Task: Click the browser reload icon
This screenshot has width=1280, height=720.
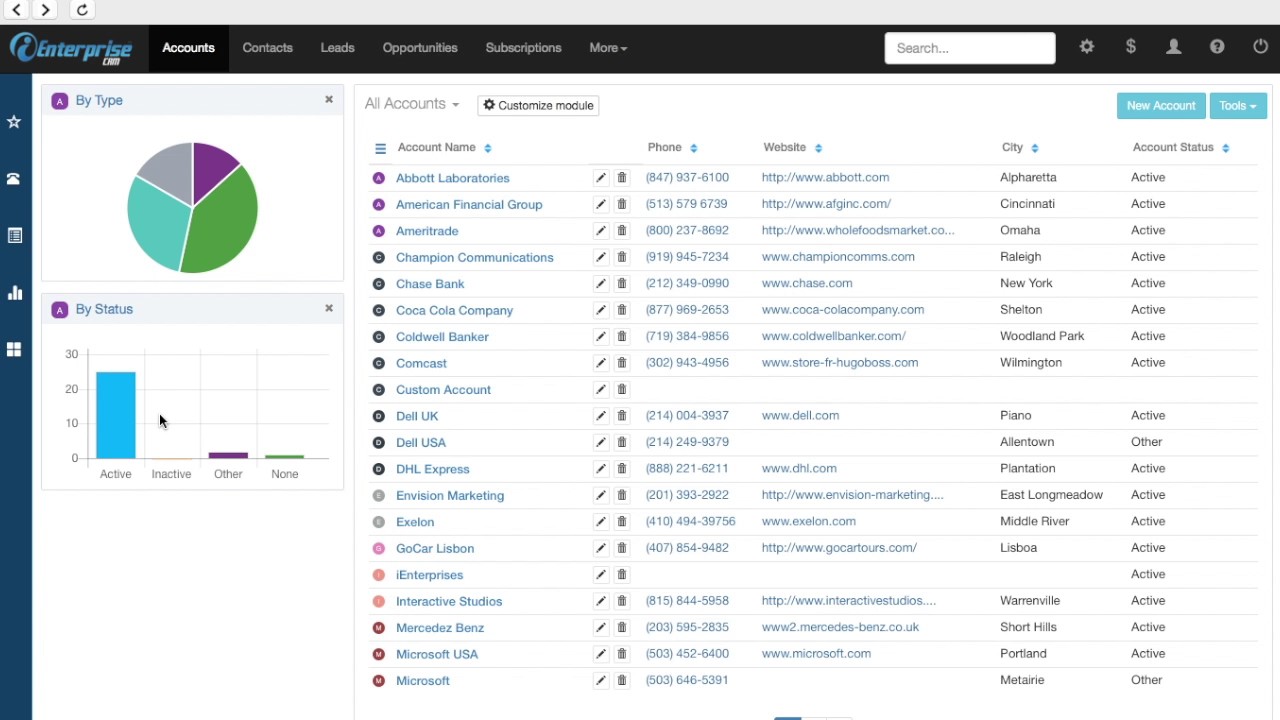Action: click(x=82, y=10)
